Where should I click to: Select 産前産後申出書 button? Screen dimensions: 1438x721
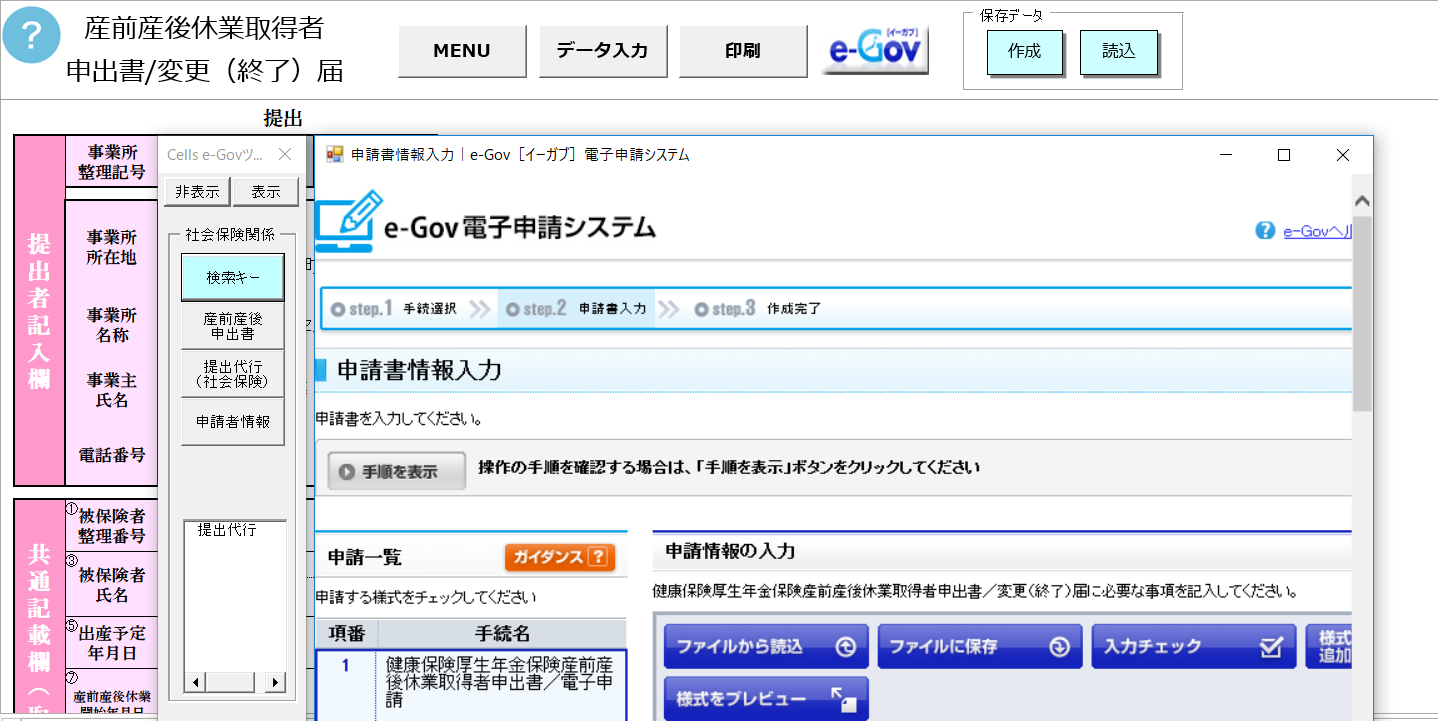tap(233, 326)
